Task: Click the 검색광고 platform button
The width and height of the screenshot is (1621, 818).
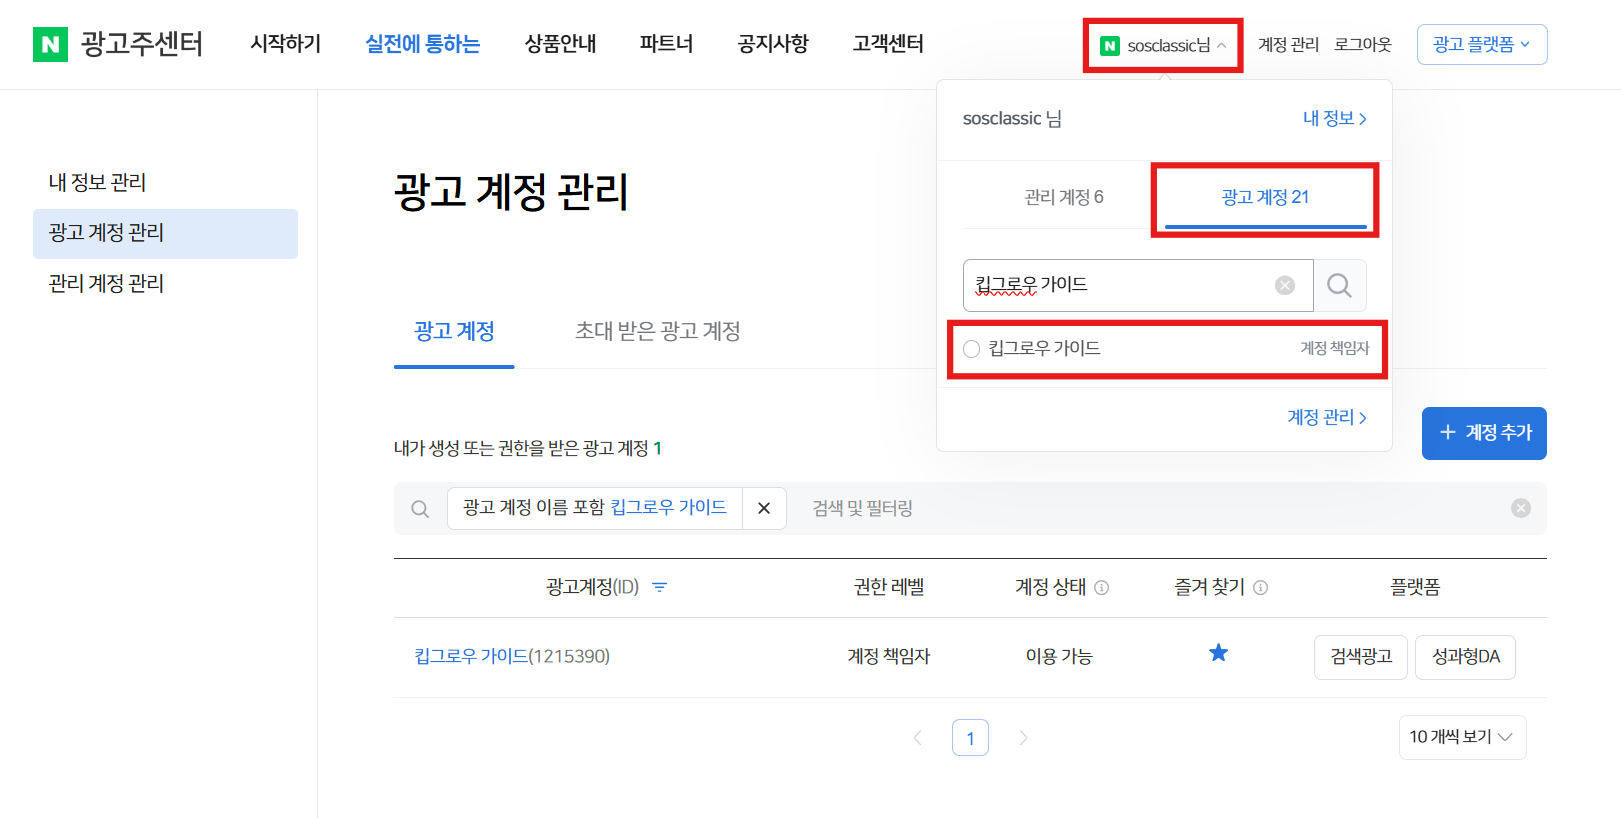Action: (1361, 657)
